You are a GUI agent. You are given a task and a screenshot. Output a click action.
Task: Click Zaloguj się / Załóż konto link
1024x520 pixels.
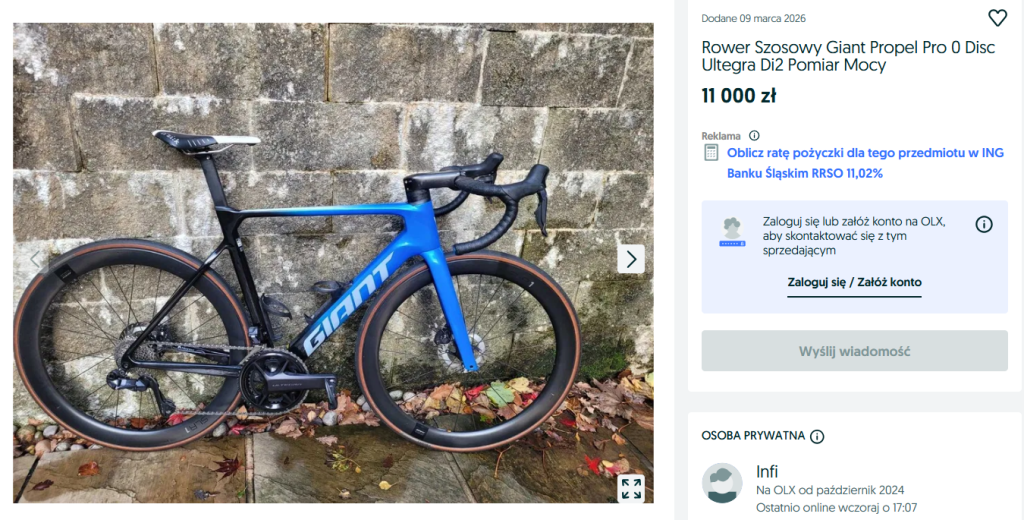pos(854,283)
